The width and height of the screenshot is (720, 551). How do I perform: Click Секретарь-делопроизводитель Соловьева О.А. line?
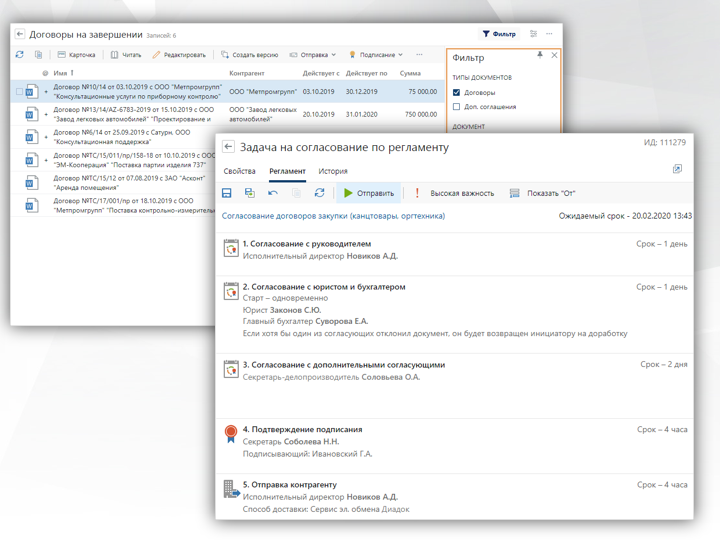pyautogui.click(x=332, y=377)
